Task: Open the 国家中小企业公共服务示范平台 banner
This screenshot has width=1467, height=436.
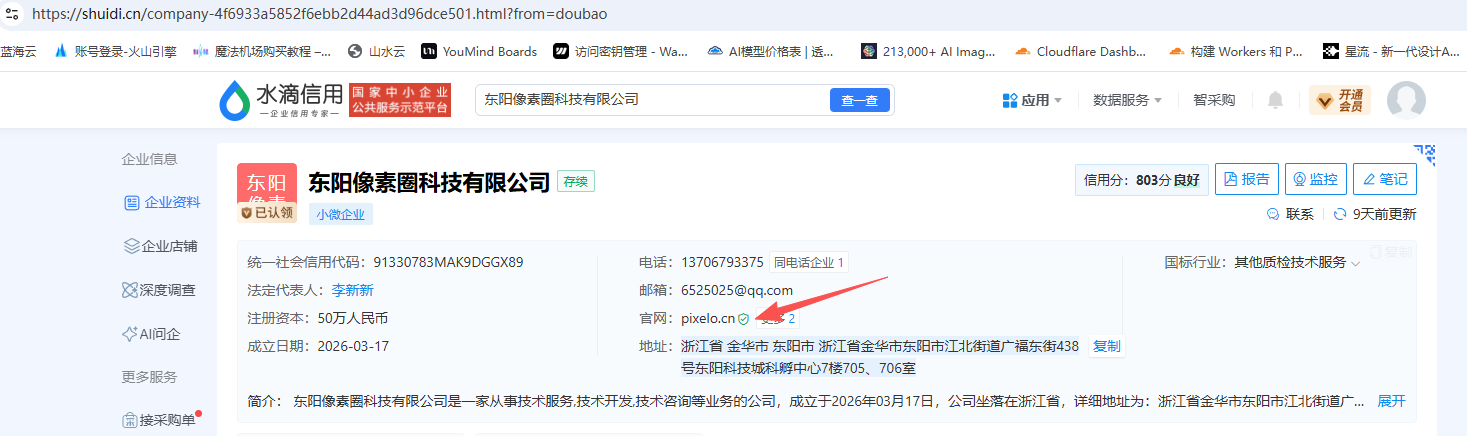Action: click(399, 99)
